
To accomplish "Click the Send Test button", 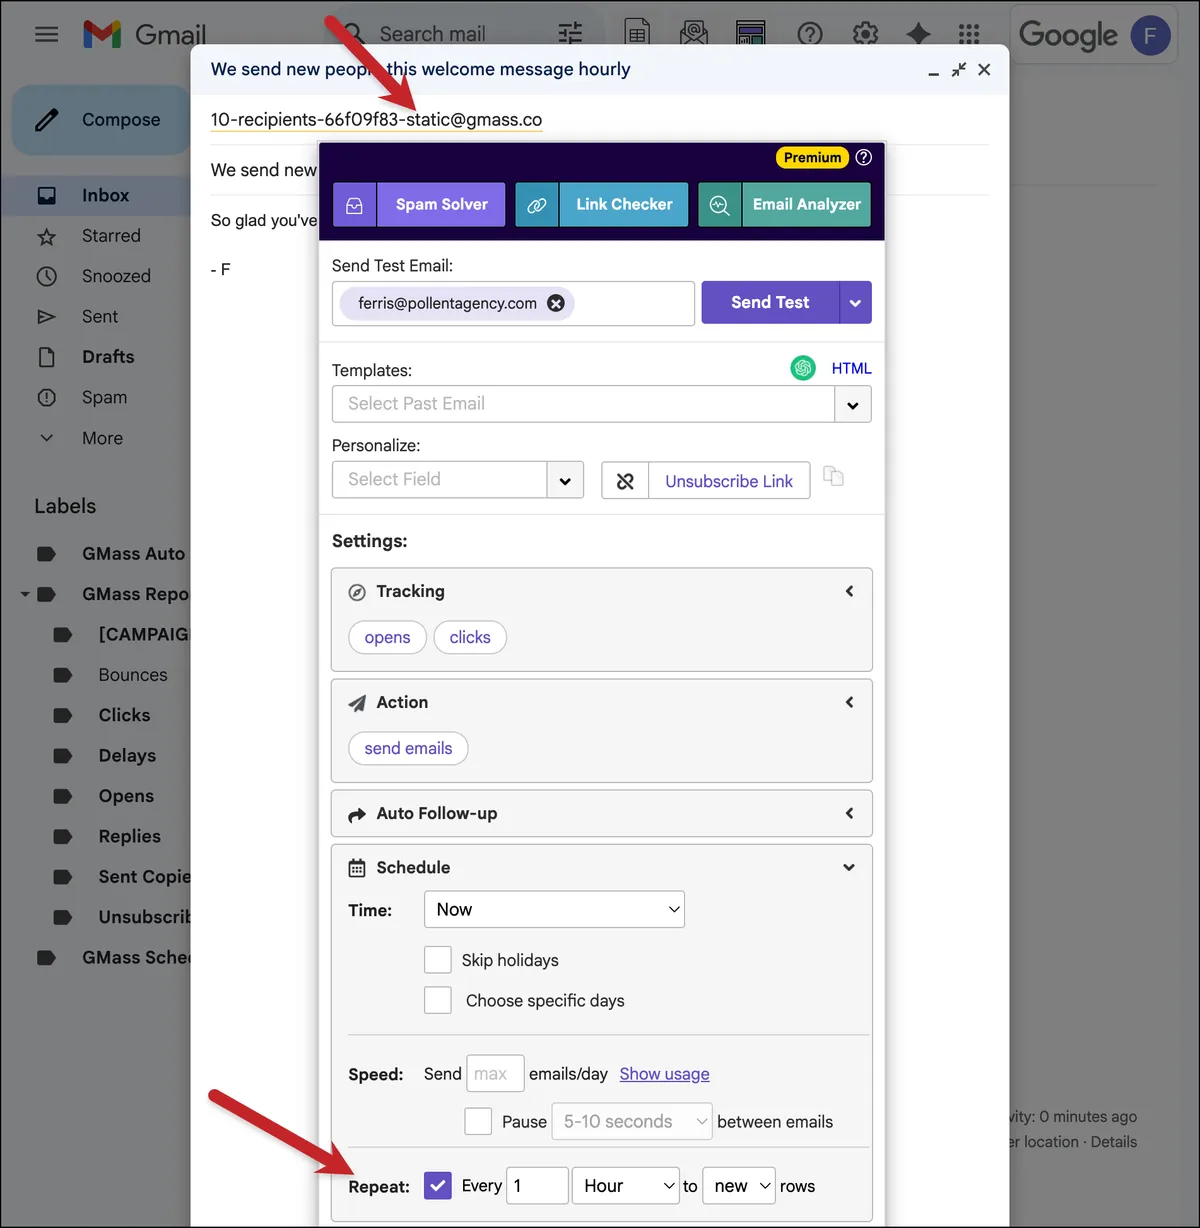I will coord(770,302).
